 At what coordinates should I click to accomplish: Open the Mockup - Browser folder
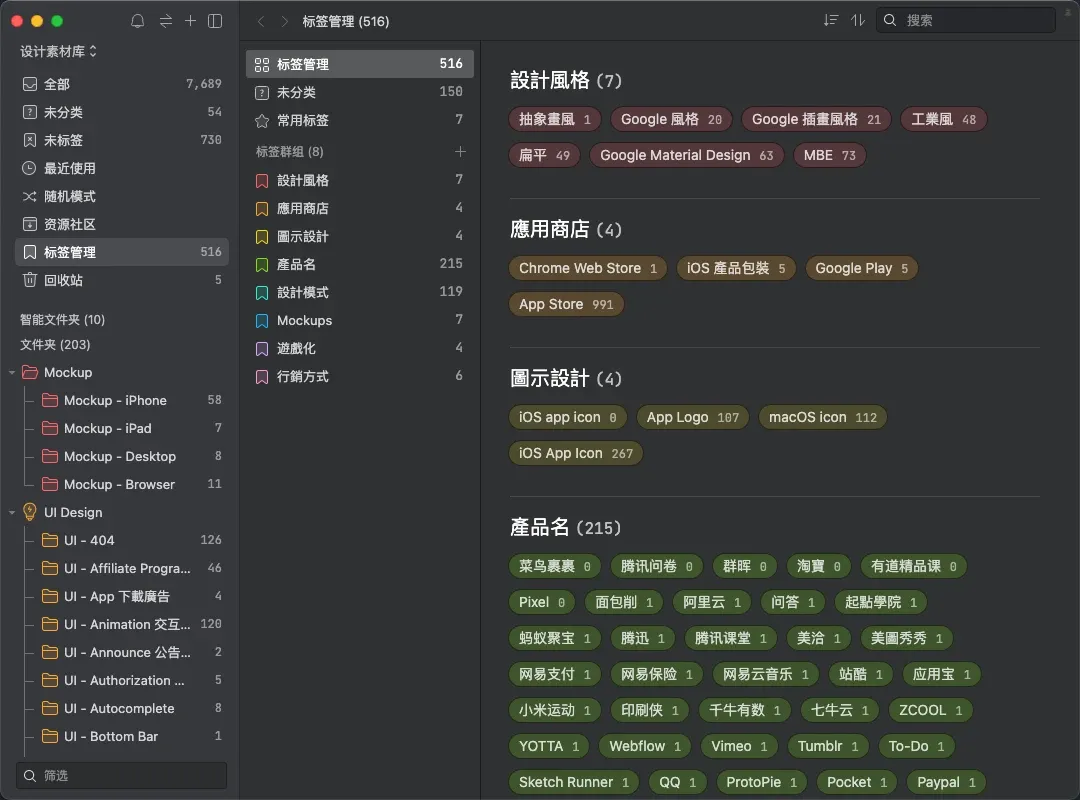coord(131,484)
